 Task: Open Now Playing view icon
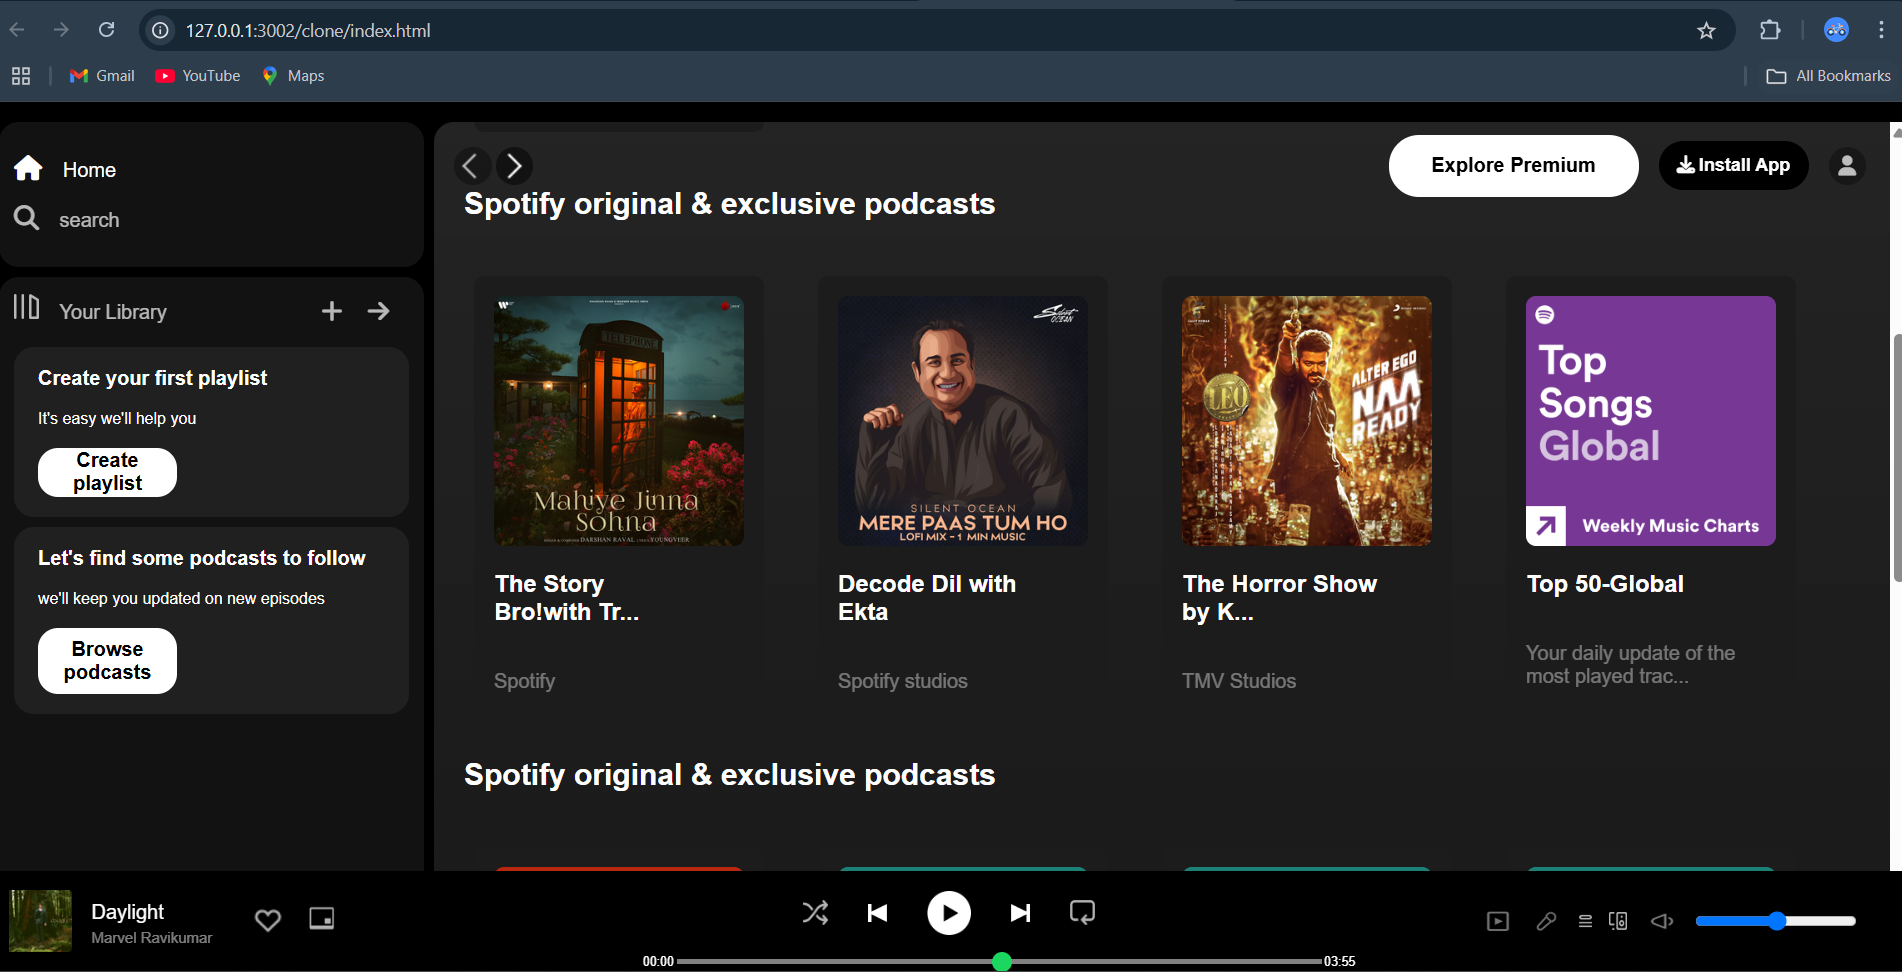click(1498, 921)
